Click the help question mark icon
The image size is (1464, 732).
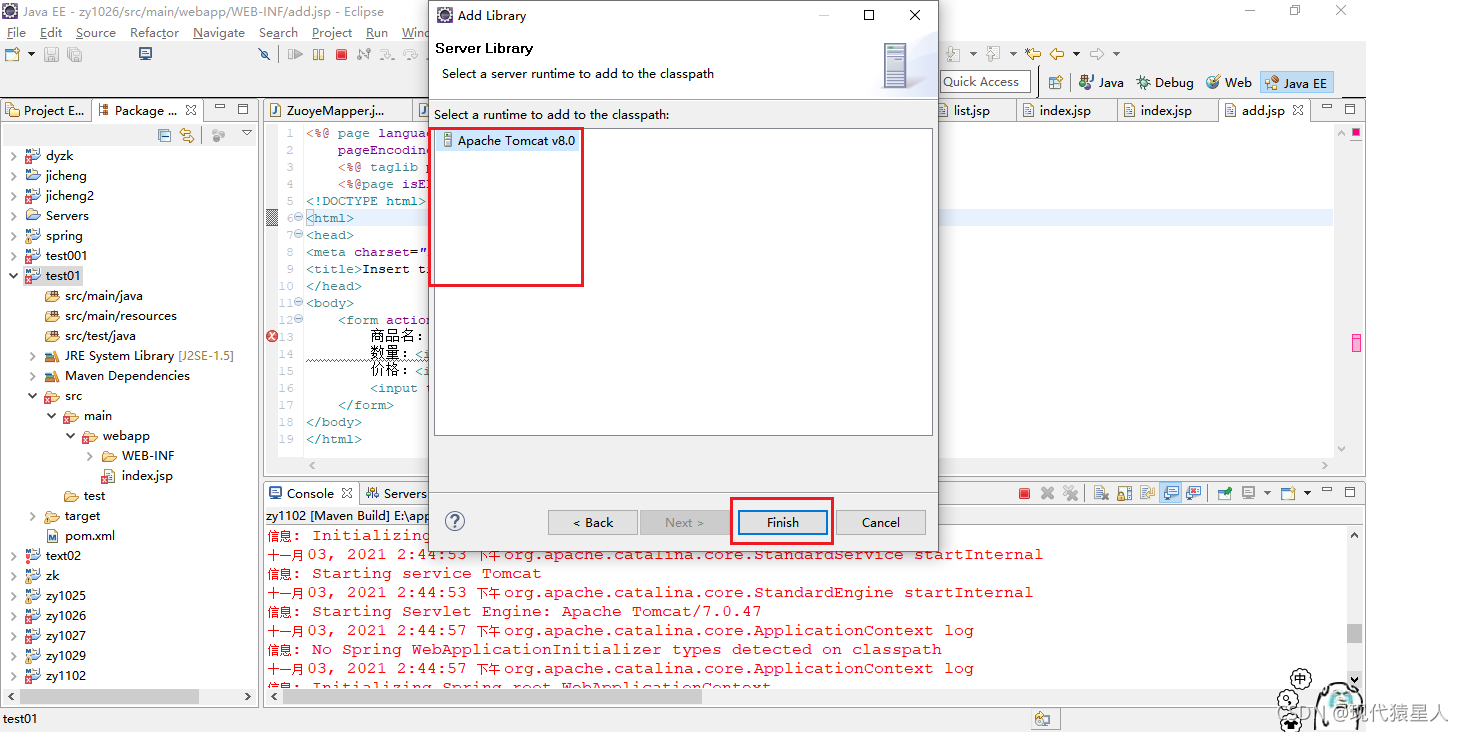[x=455, y=521]
